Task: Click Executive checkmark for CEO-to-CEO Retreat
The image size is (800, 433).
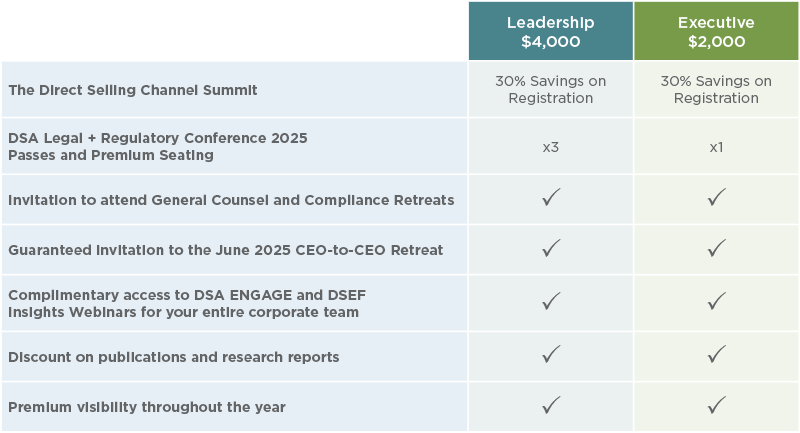Action: coord(716,248)
